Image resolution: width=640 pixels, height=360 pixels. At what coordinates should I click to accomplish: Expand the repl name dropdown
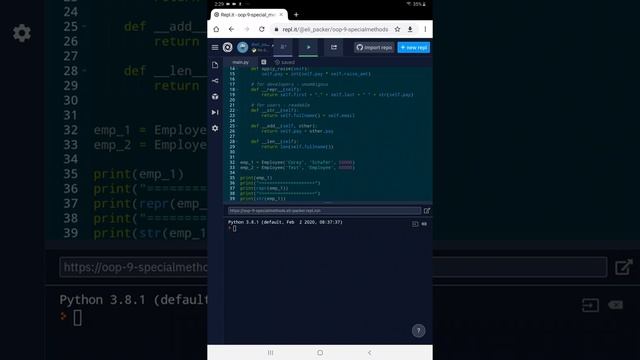tap(273, 45)
